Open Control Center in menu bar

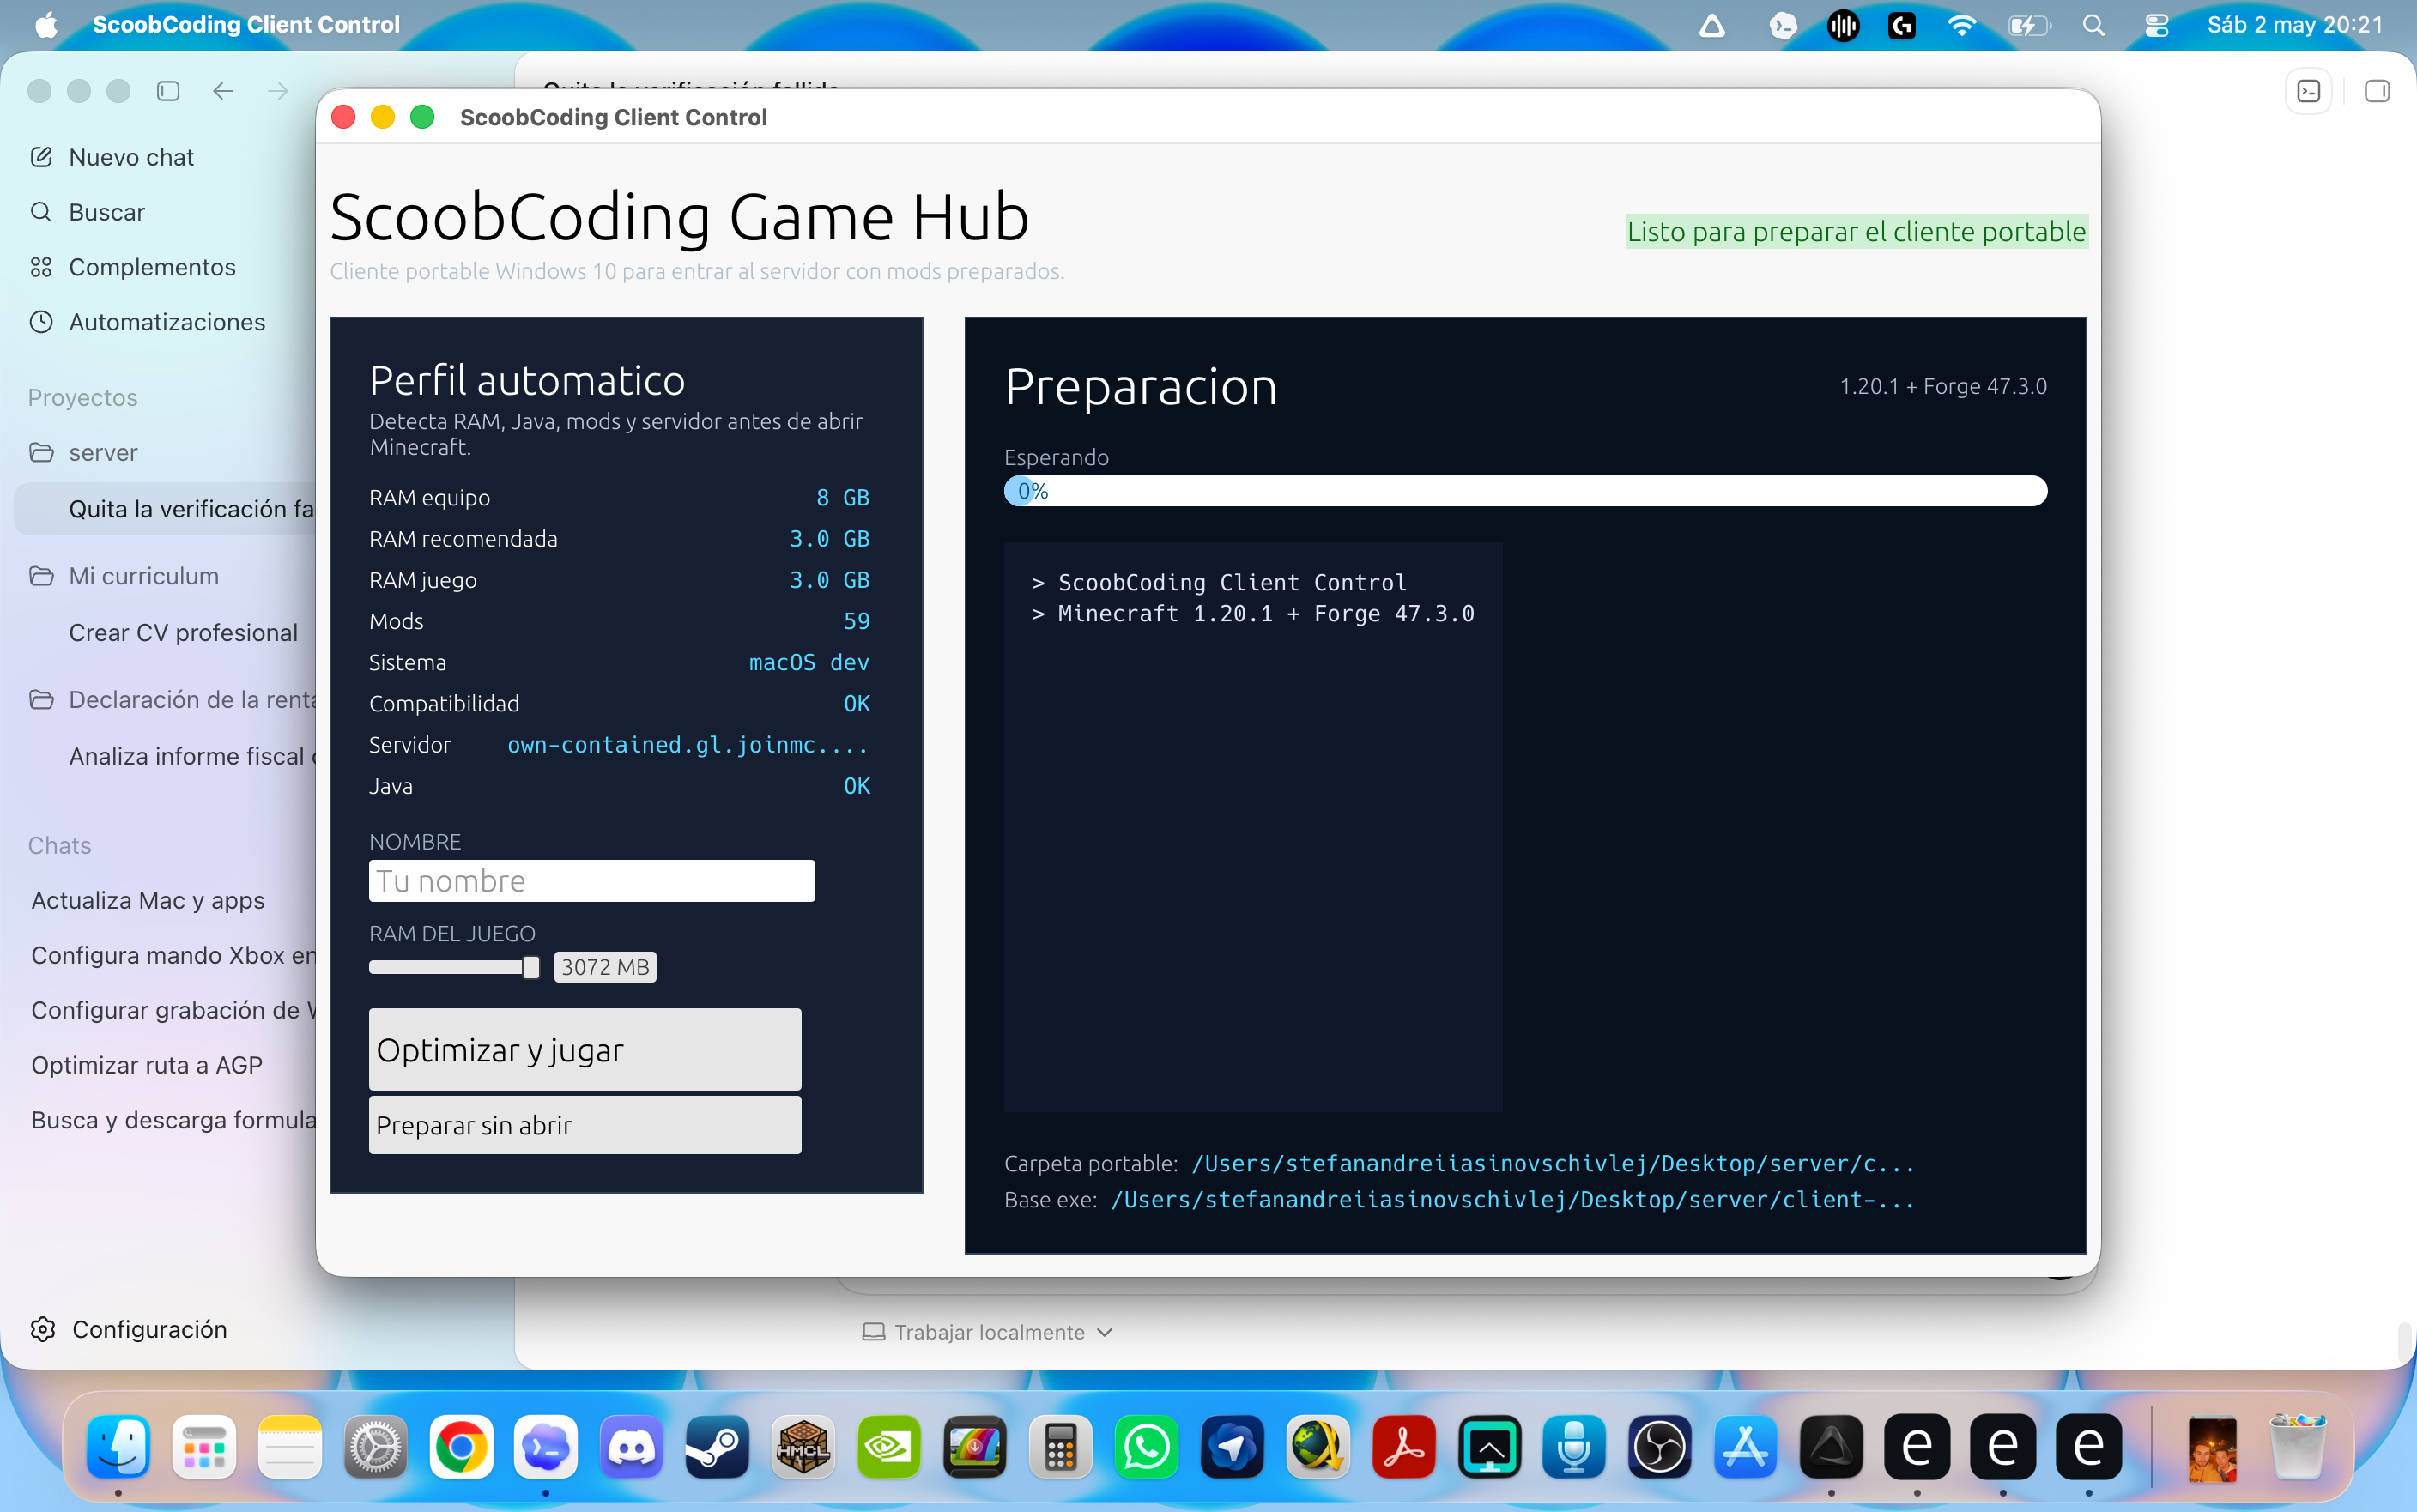[2156, 25]
